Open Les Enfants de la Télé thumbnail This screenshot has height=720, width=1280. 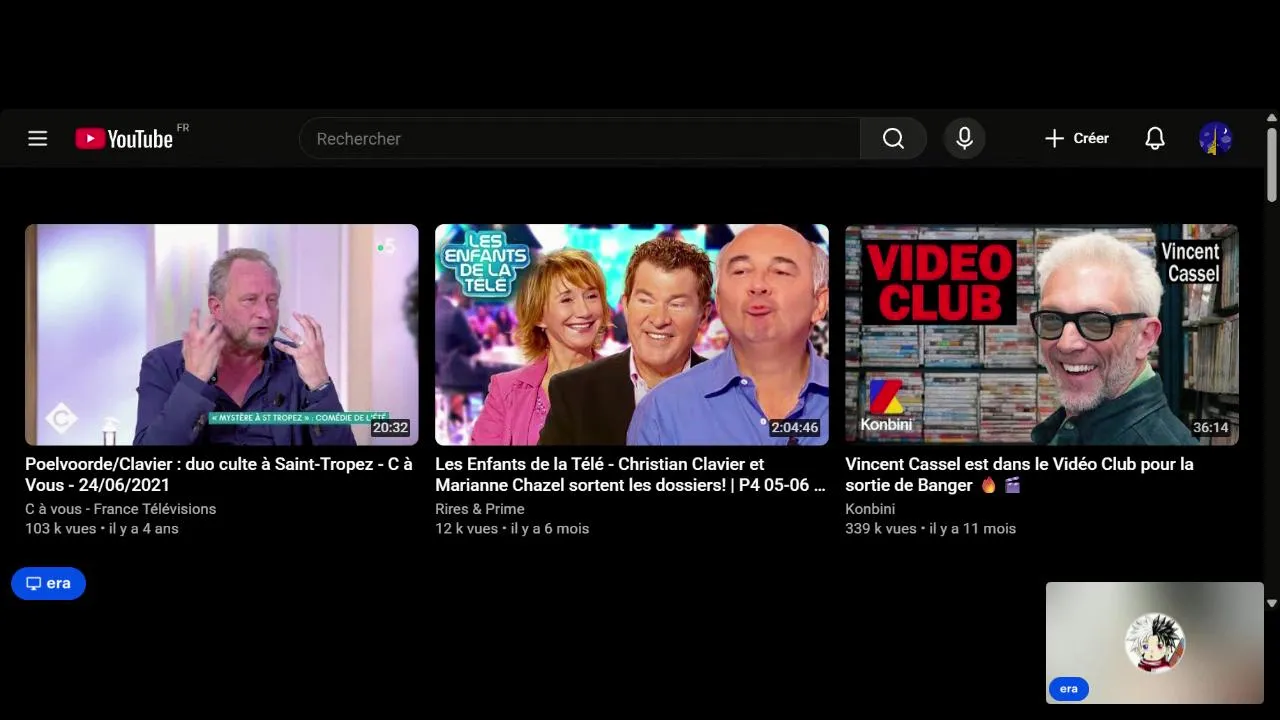coord(632,335)
